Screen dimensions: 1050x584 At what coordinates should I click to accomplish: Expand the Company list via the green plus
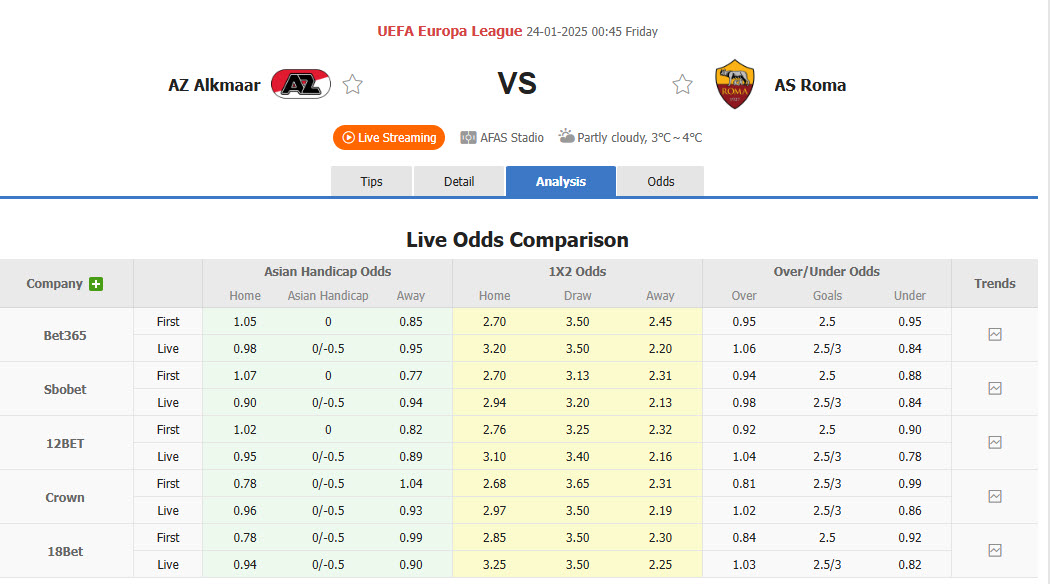(95, 284)
